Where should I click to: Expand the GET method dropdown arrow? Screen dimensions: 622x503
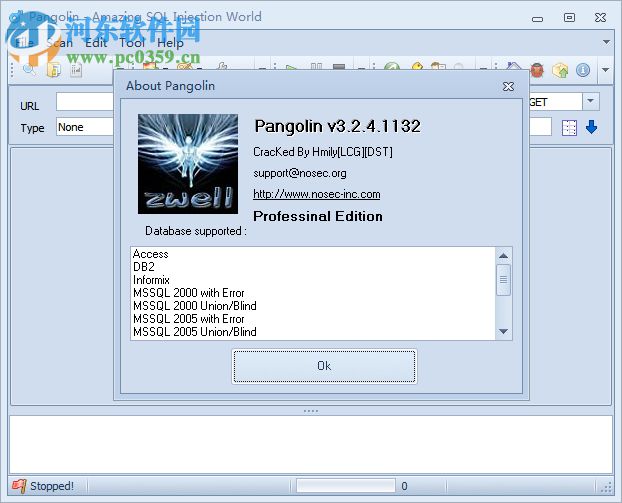click(x=590, y=101)
